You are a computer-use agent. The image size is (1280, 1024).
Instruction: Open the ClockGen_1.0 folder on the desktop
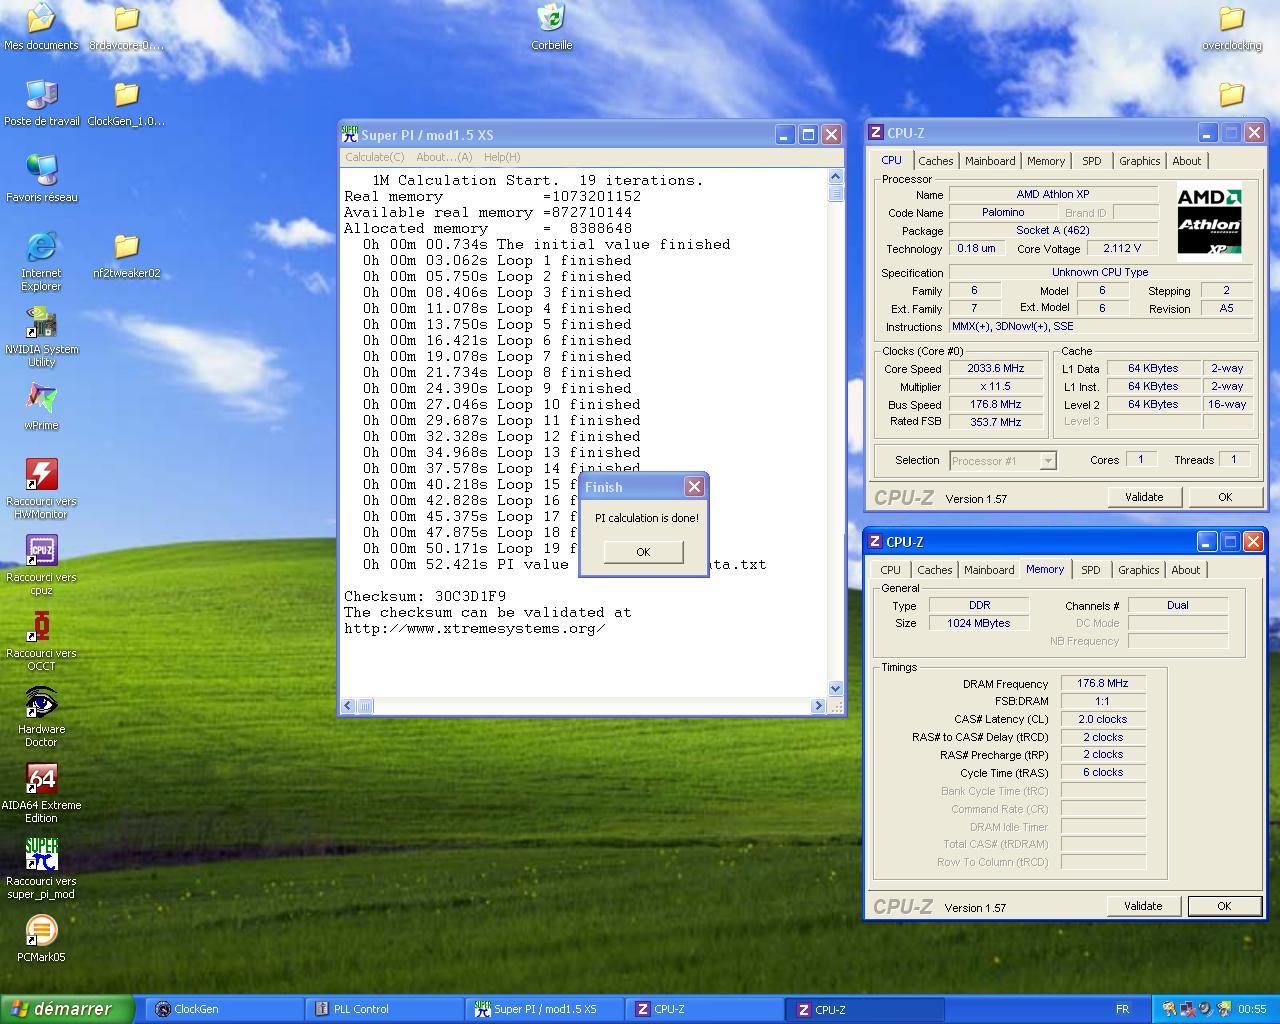click(x=126, y=102)
